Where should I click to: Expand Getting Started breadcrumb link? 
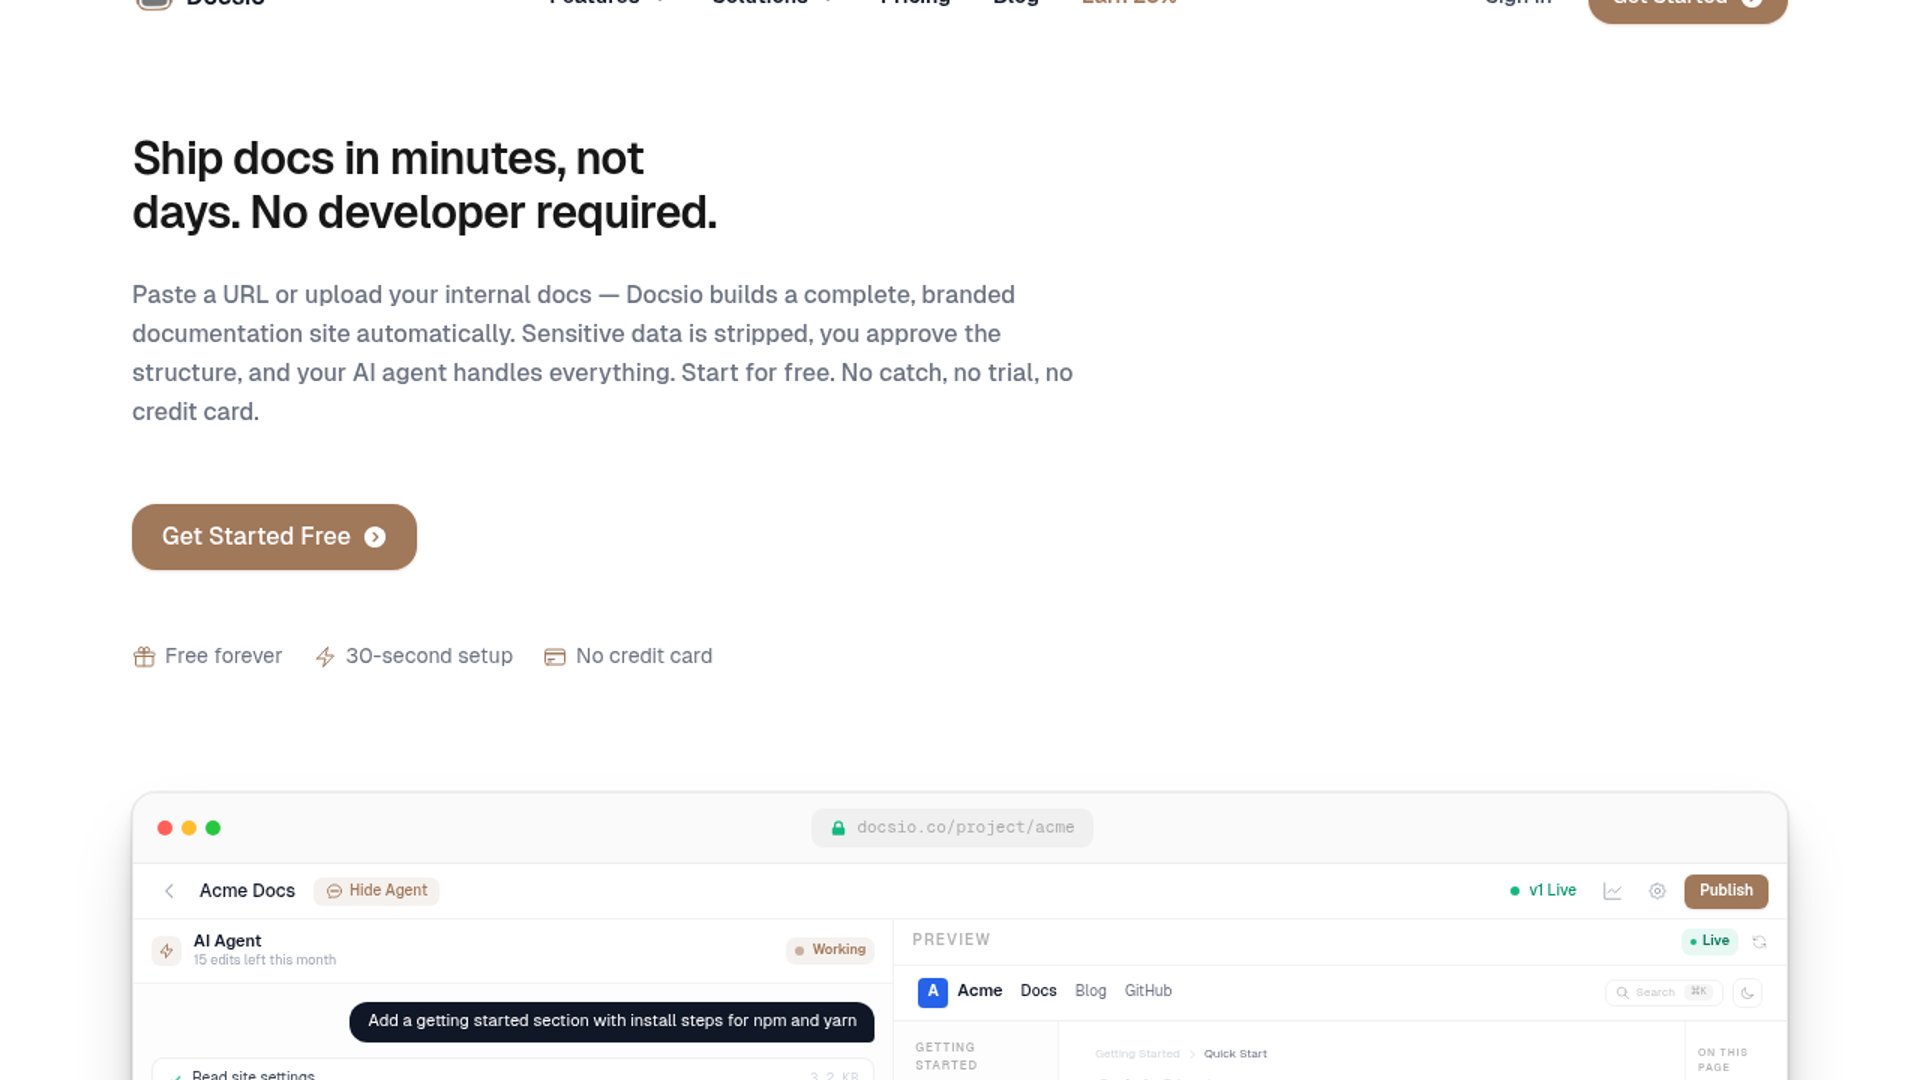click(1137, 1054)
